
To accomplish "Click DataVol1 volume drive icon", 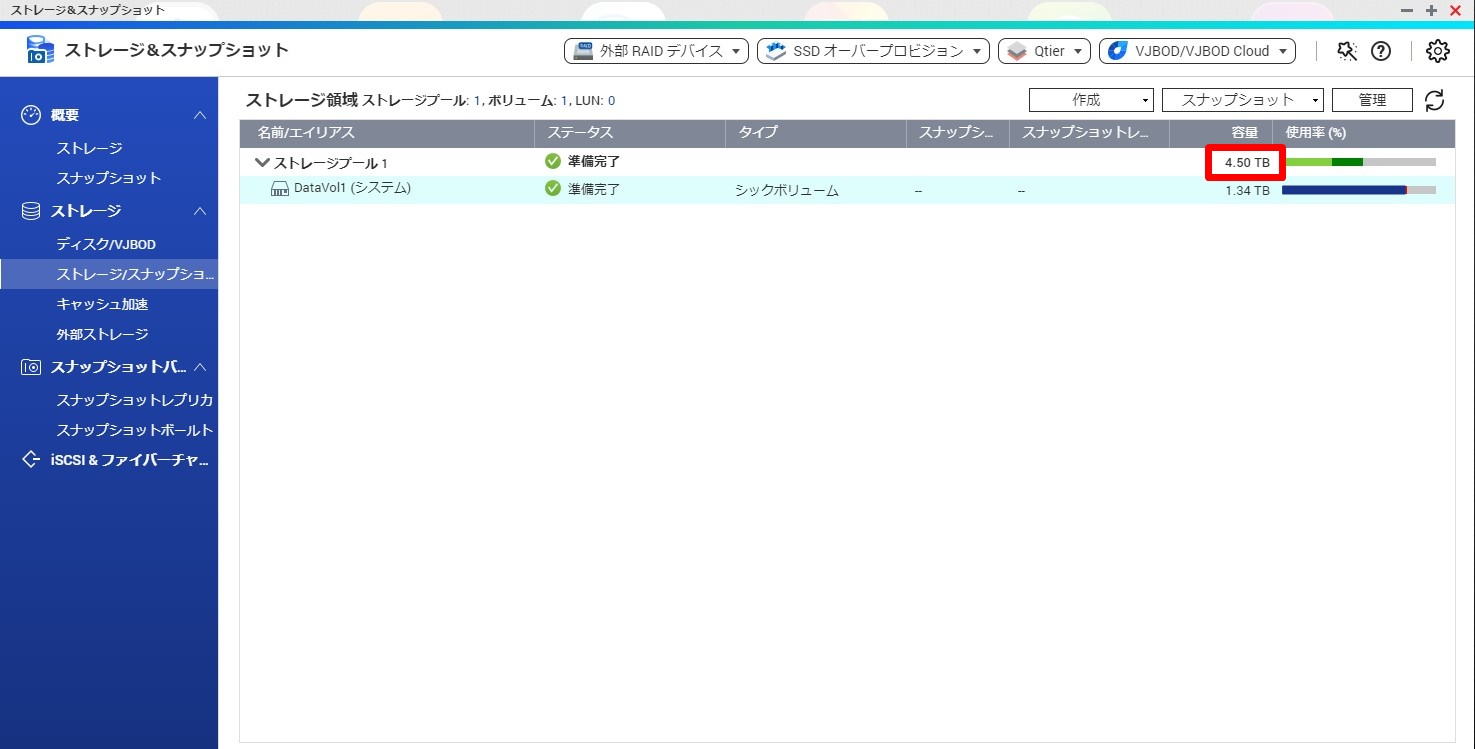I will tap(280, 189).
